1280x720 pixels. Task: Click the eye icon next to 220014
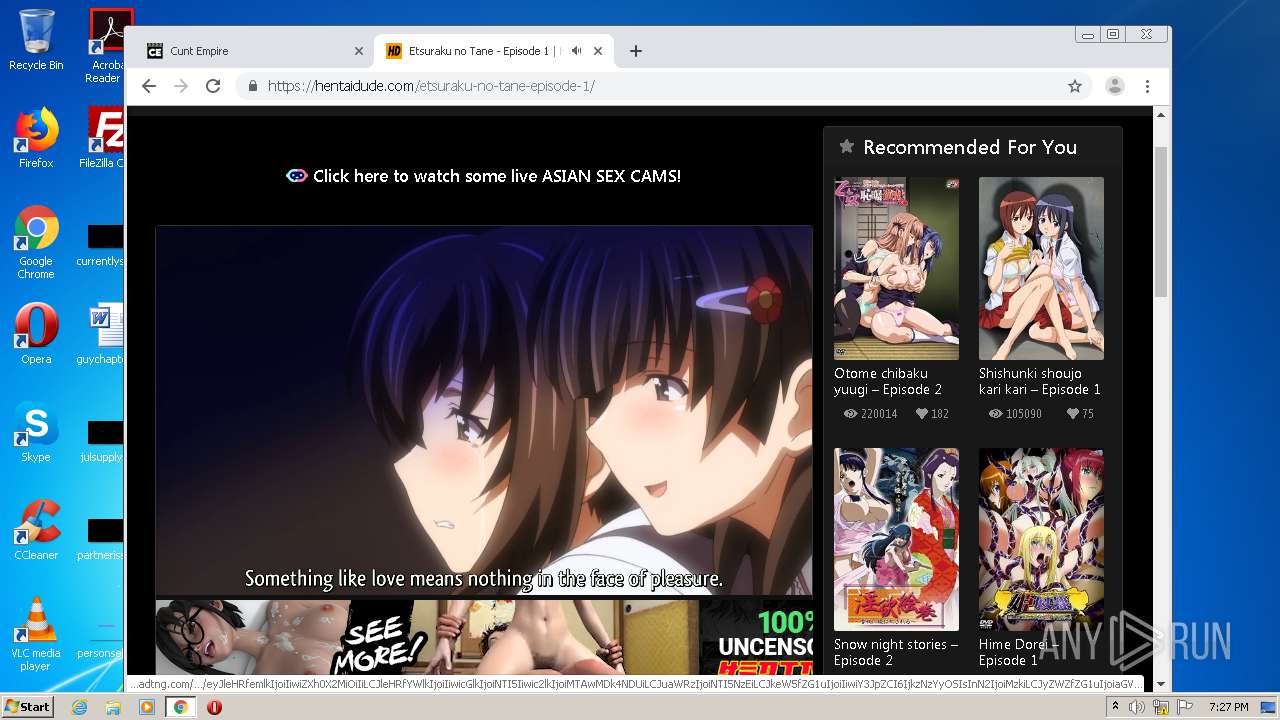point(851,414)
